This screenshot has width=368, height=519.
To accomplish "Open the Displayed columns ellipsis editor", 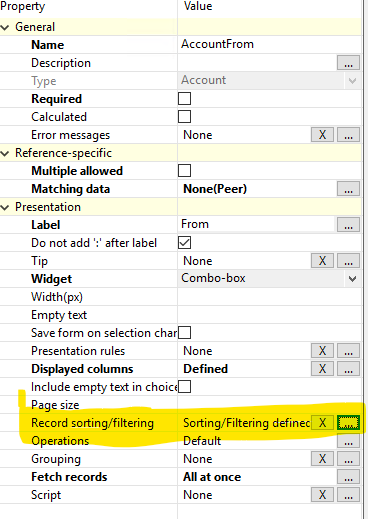I will point(348,369).
